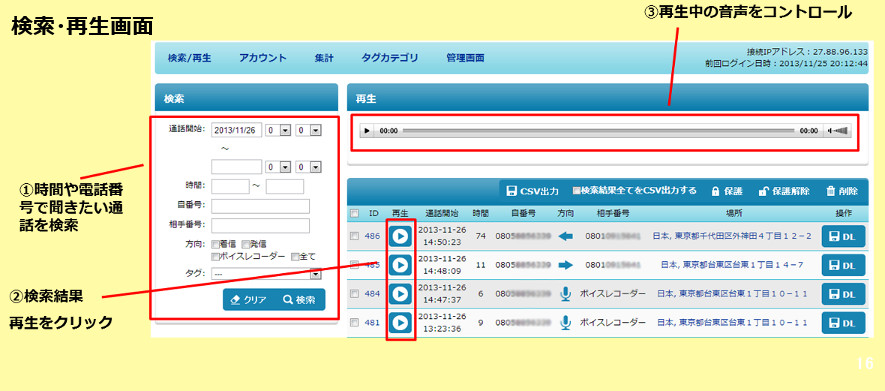
Task: Click the audio playback progress bar
Action: [598, 131]
